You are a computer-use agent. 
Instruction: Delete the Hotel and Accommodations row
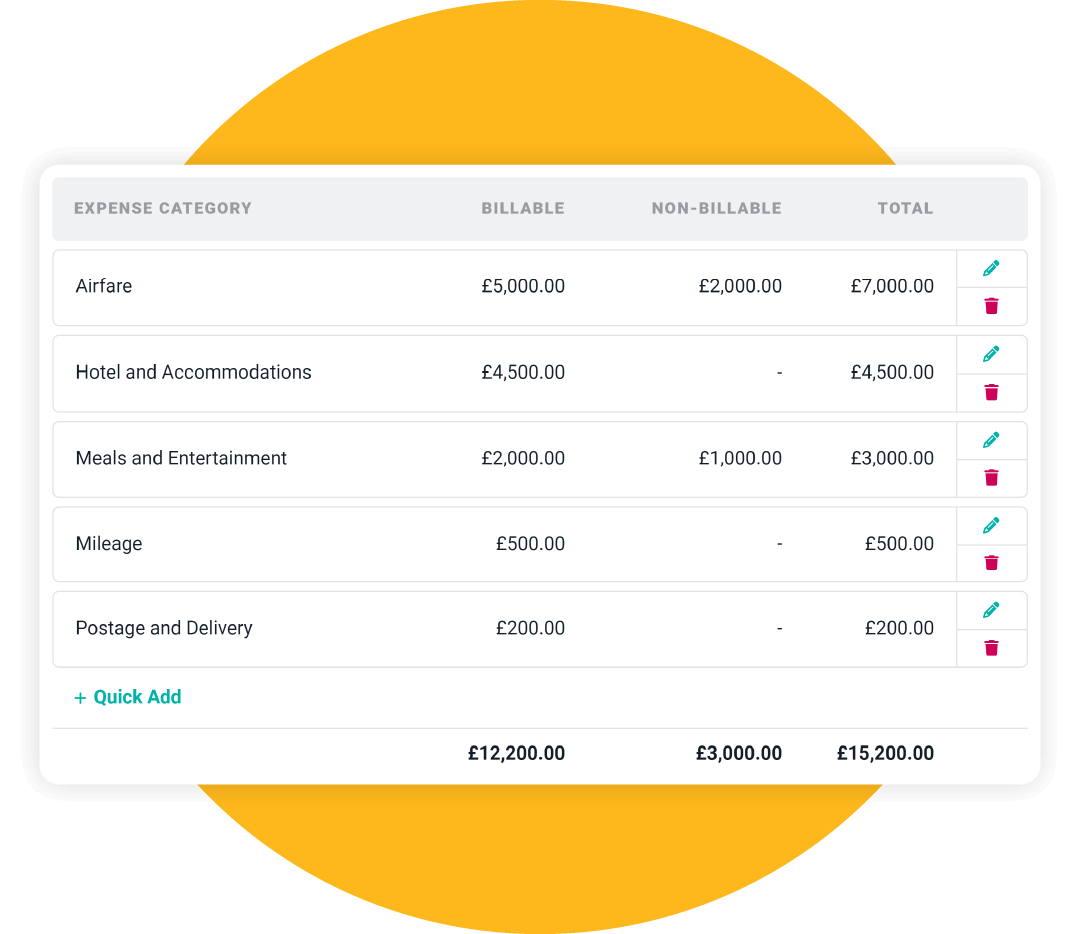pos(991,391)
